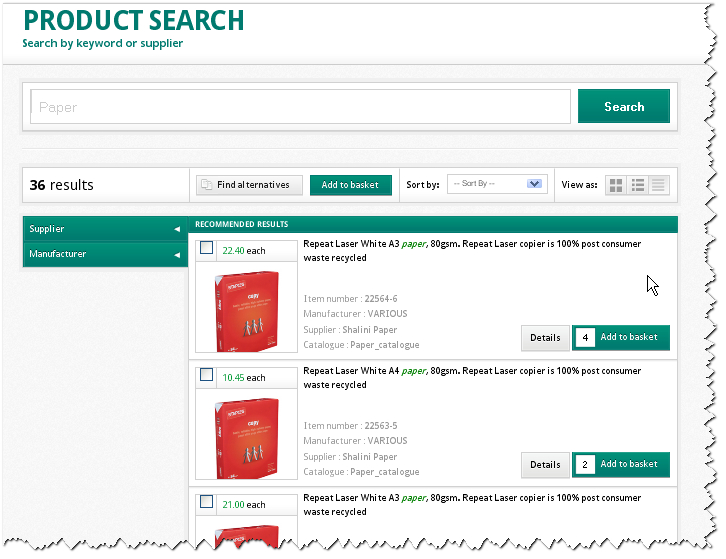Screen dimensions: 726x559
Task: Click Catalogue : Paper_catalogue for item 22564-6
Action: click(361, 345)
